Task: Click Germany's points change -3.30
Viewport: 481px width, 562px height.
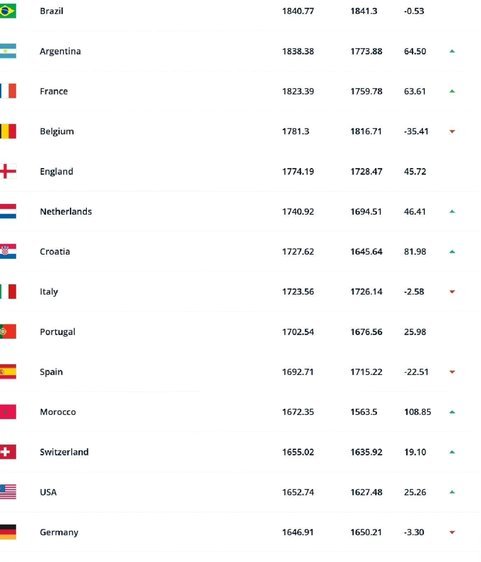Action: [x=414, y=532]
